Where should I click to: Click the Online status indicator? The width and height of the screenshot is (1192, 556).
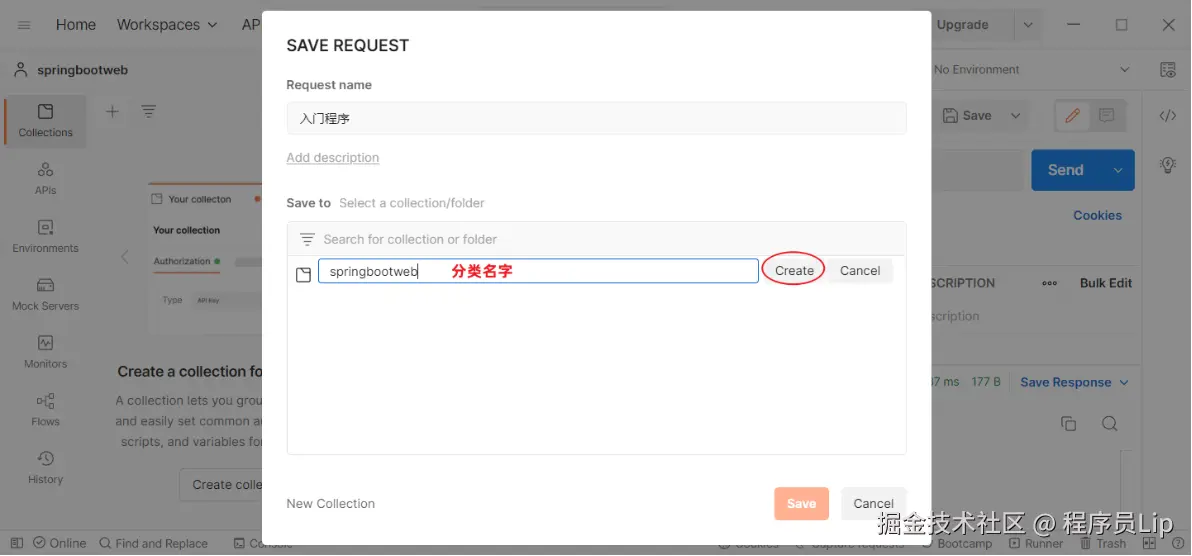(59, 543)
